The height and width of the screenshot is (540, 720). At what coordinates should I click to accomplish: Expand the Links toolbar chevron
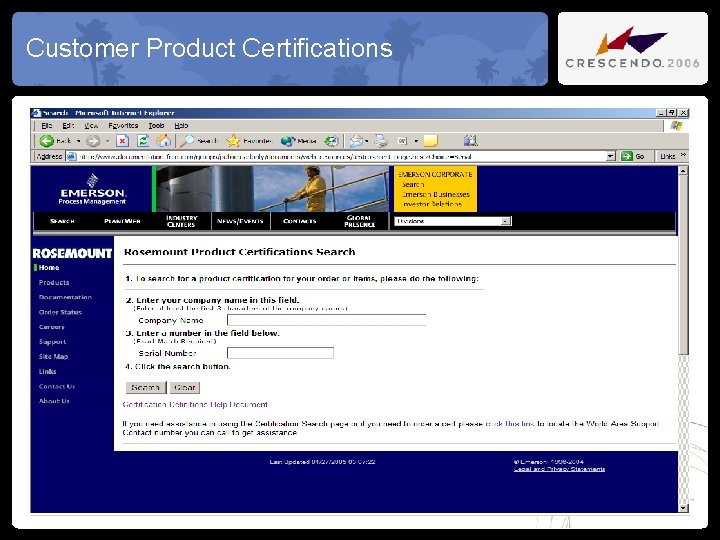click(x=683, y=155)
